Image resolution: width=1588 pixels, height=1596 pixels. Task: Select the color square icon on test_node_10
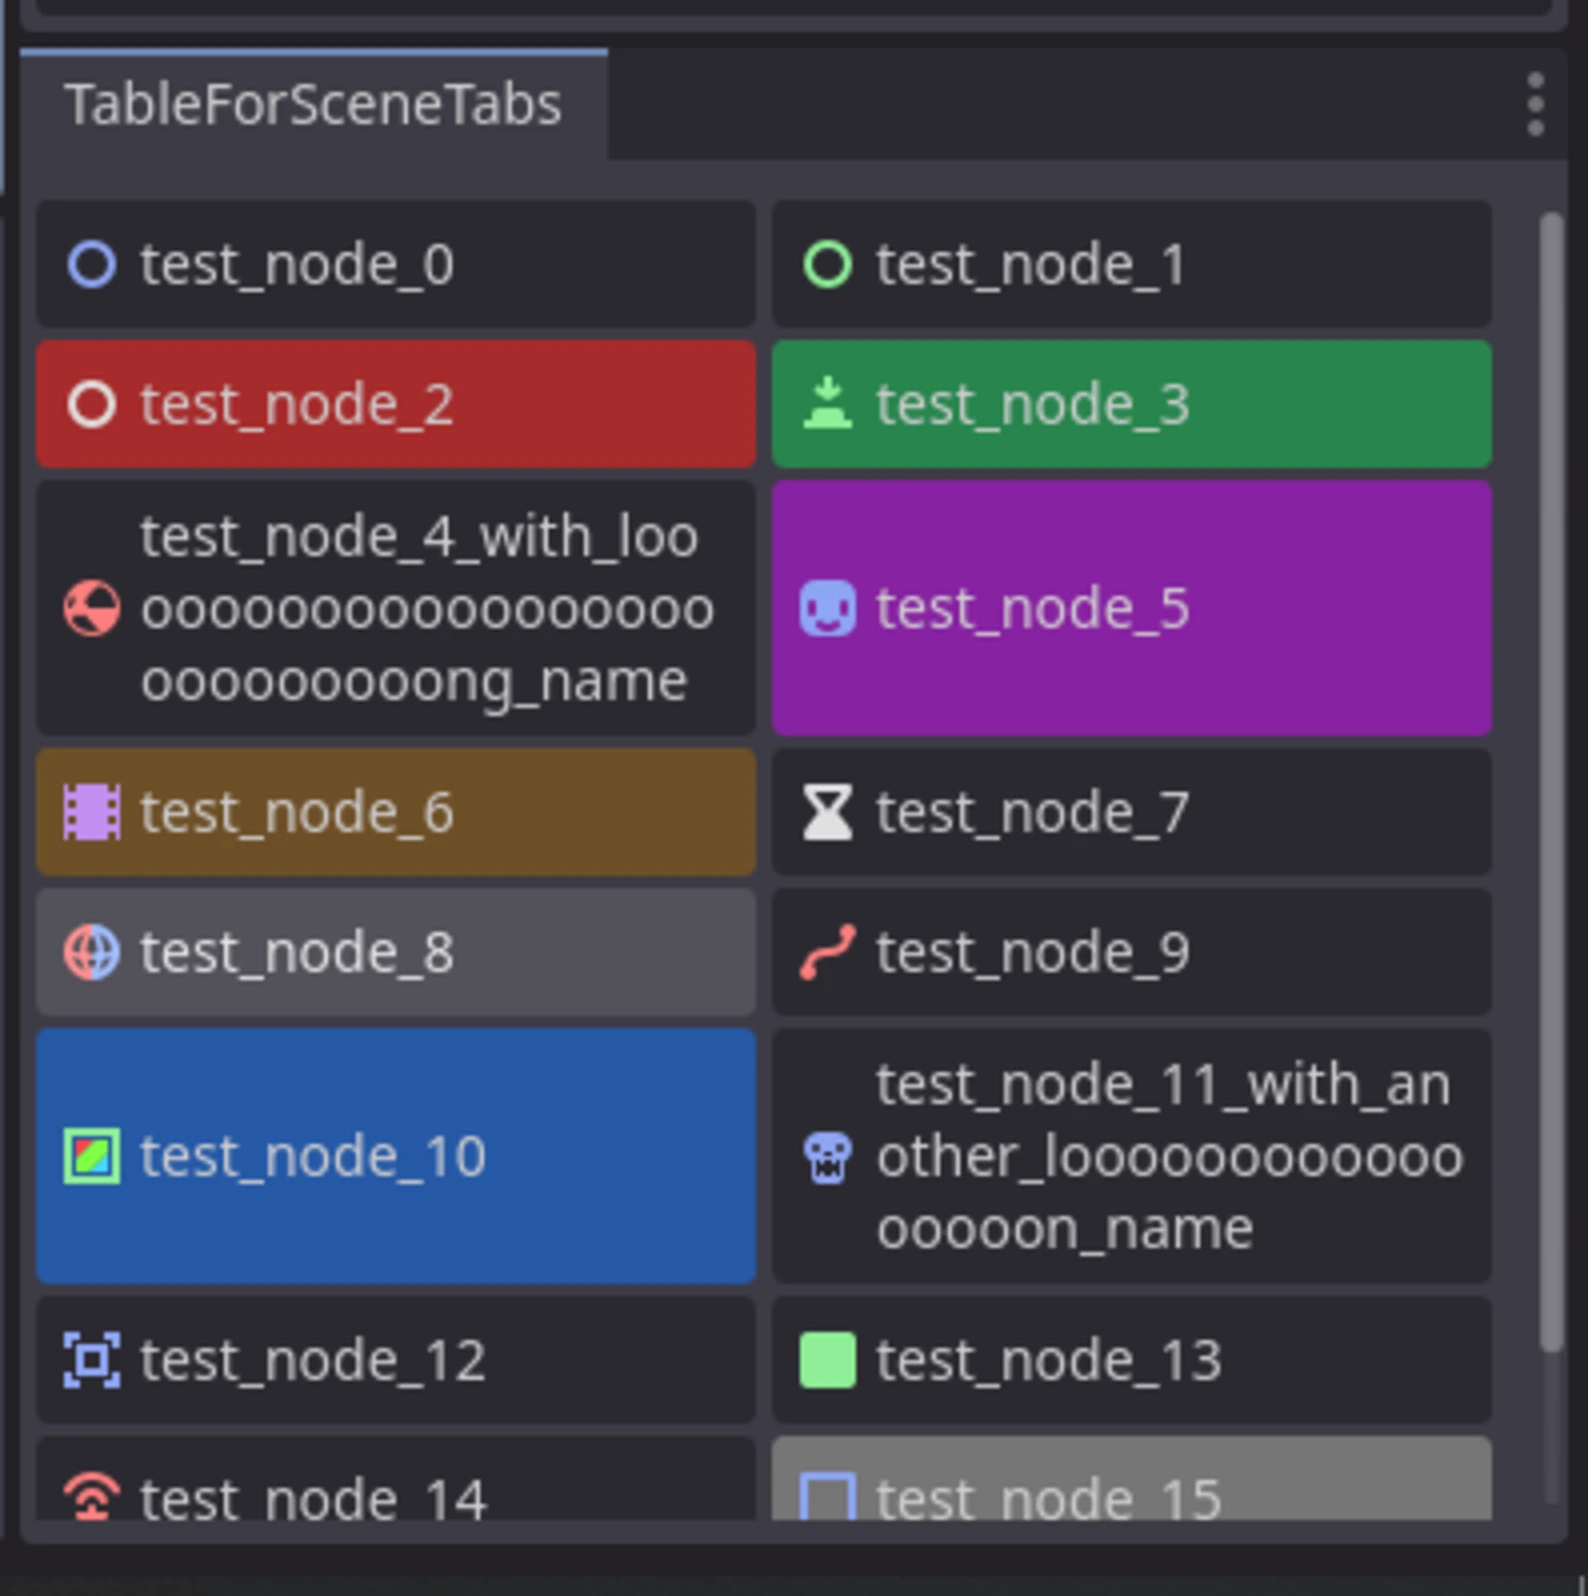92,1156
